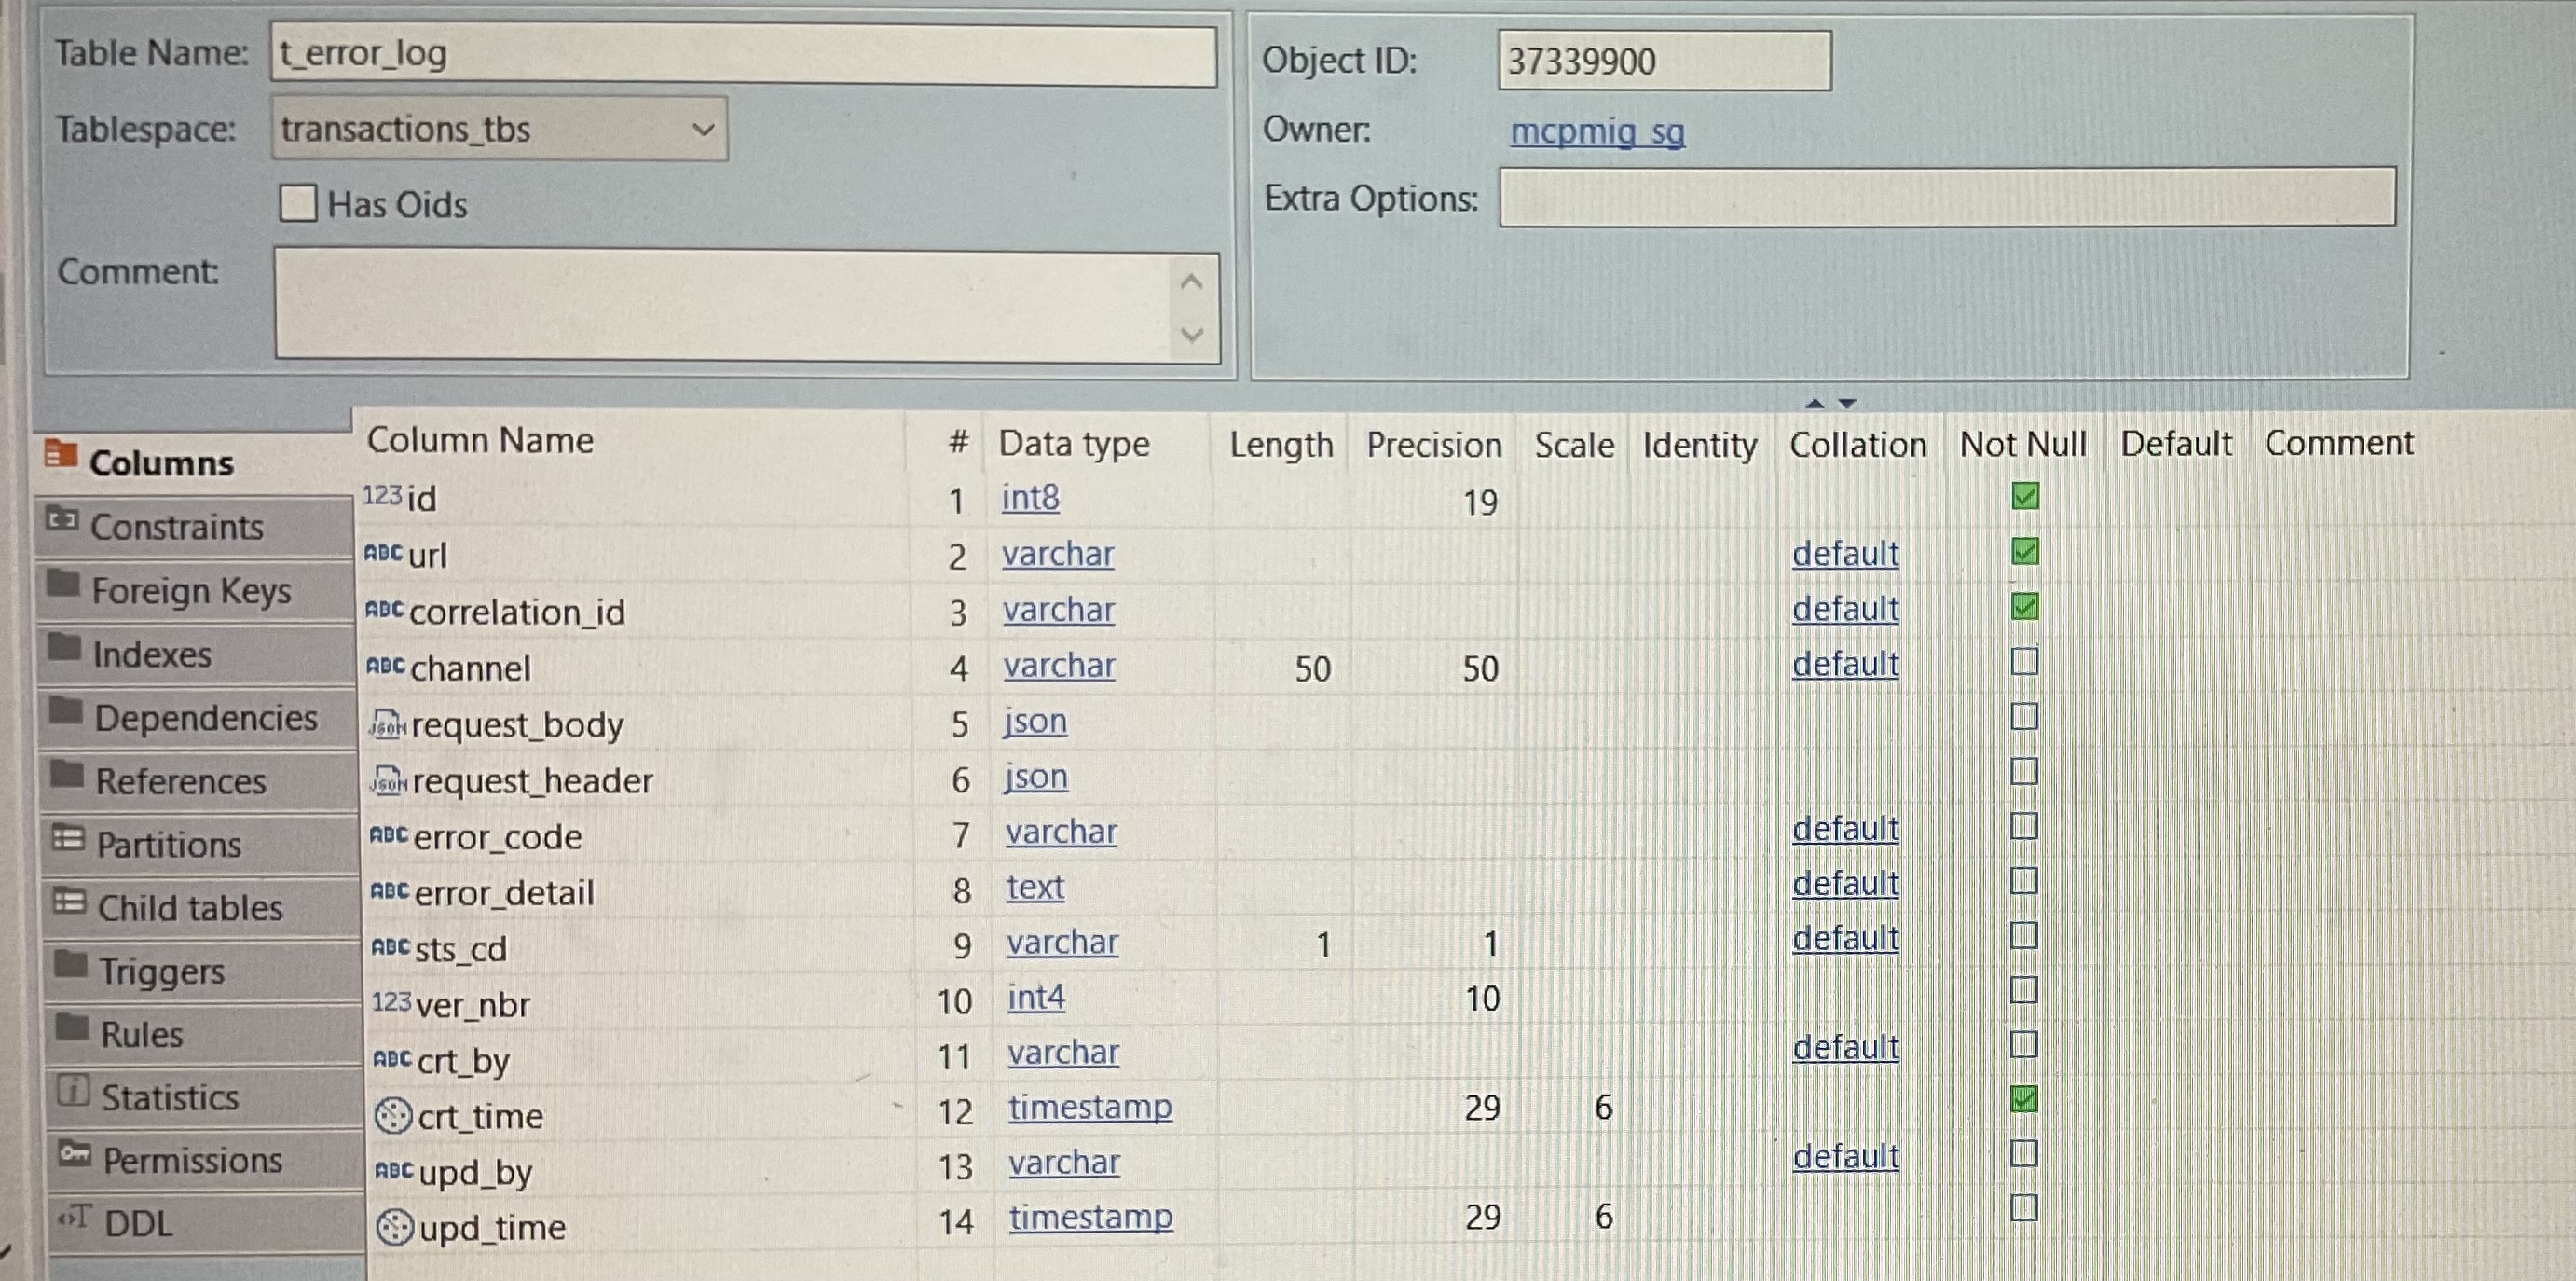Click the Partitions table icon
2576x1281 pixels.
pos(68,837)
